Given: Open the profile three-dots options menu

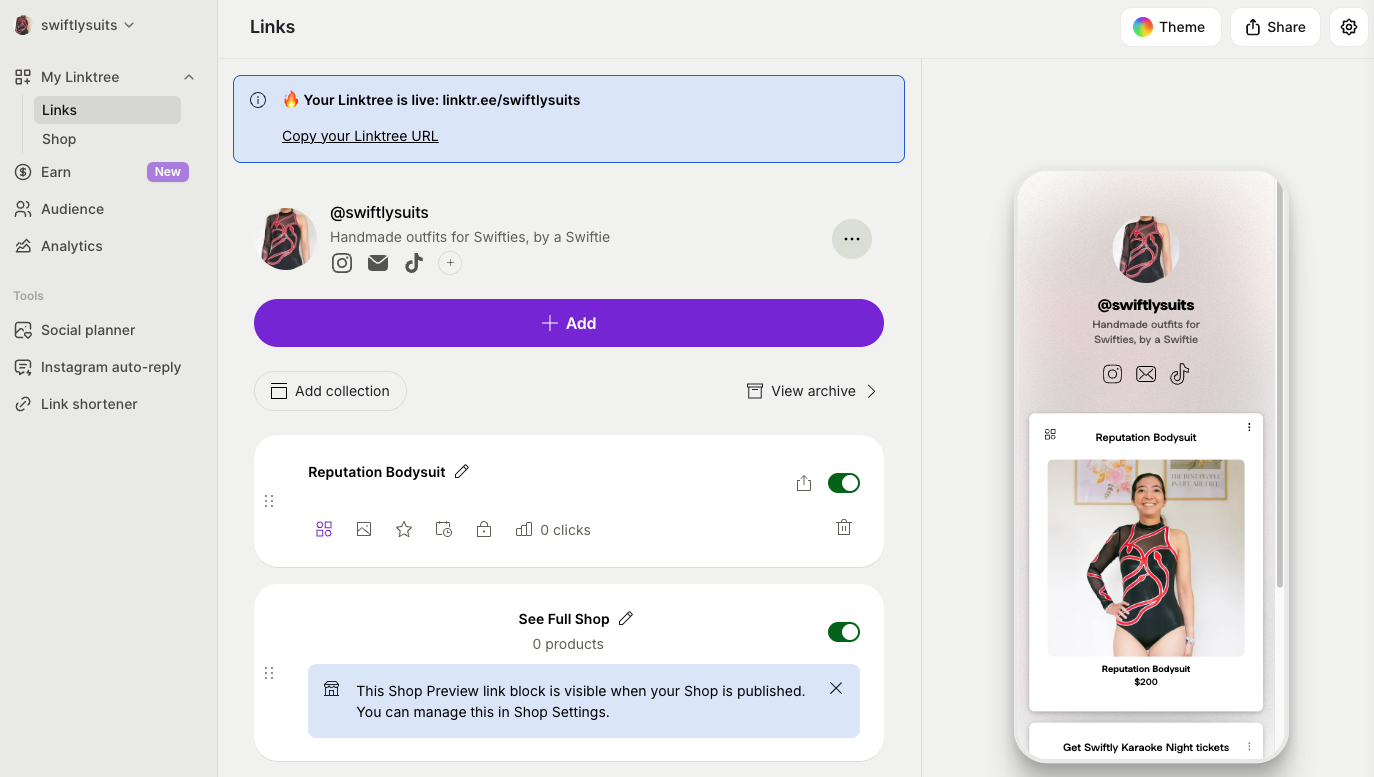Looking at the screenshot, I should point(852,239).
